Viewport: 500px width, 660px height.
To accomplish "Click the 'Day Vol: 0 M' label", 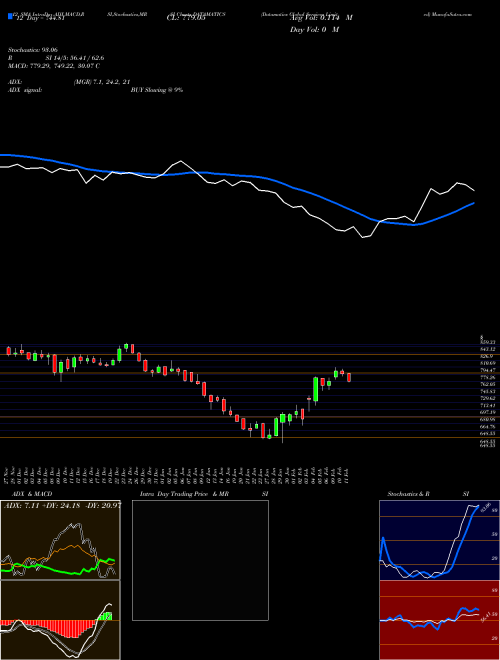I will (314, 29).
